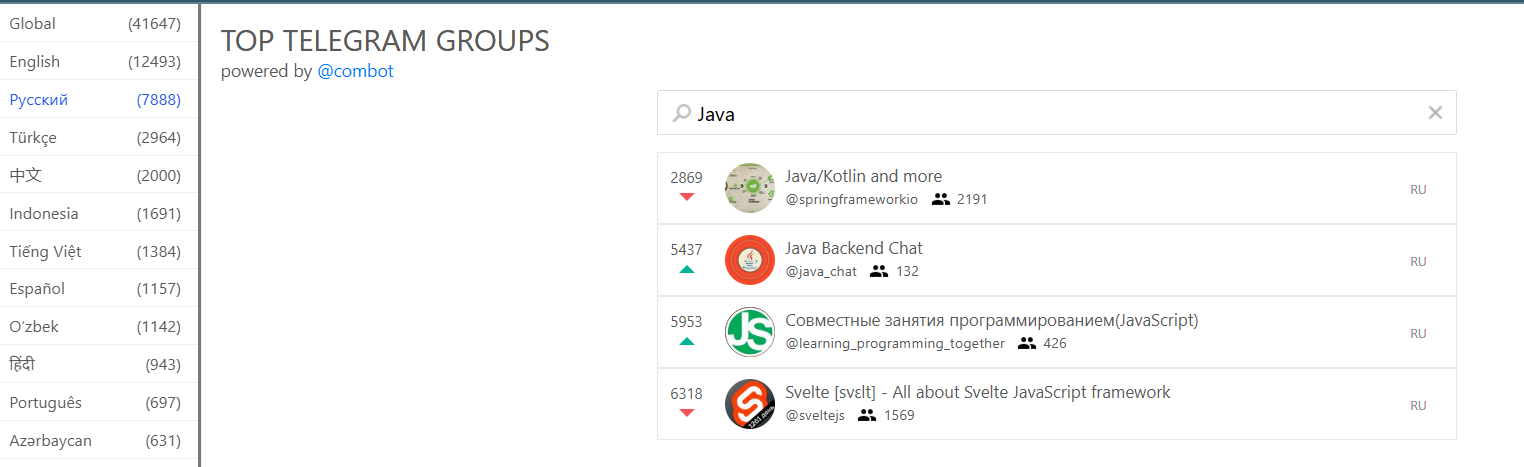Open the @combot link
The width and height of the screenshot is (1524, 467).
(x=355, y=71)
